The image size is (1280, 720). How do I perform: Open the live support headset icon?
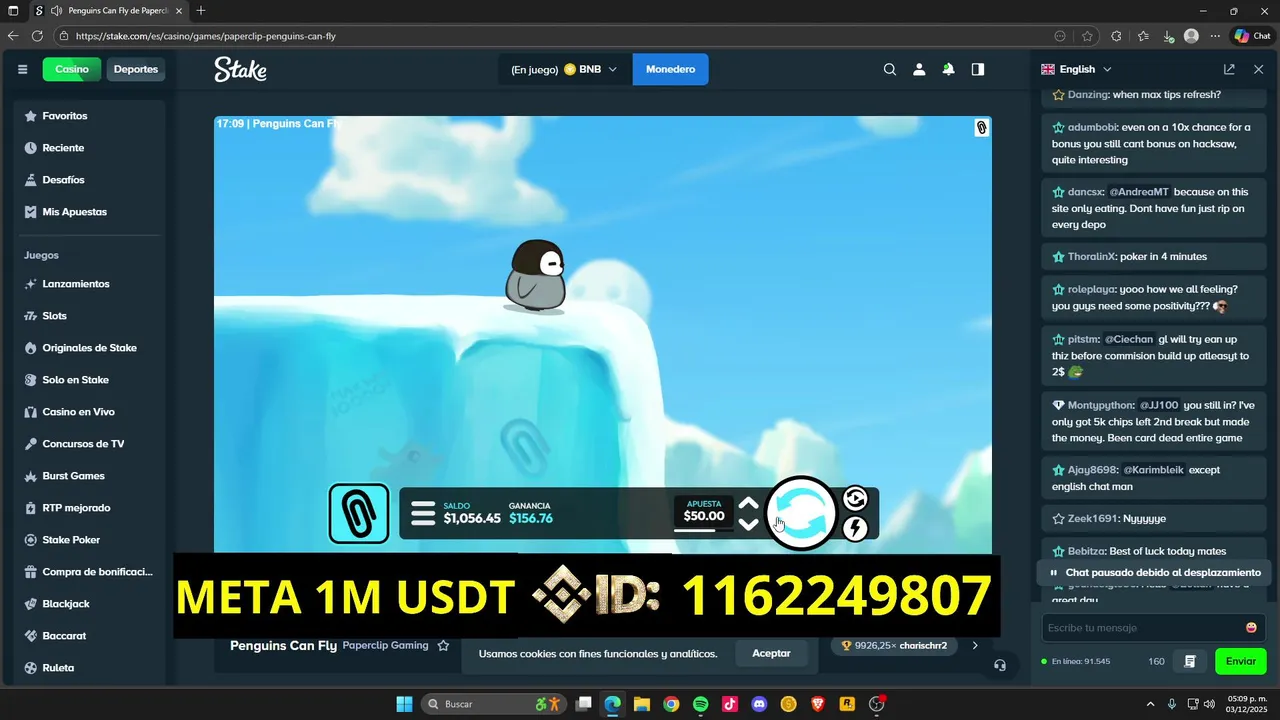pyautogui.click(x=1000, y=665)
